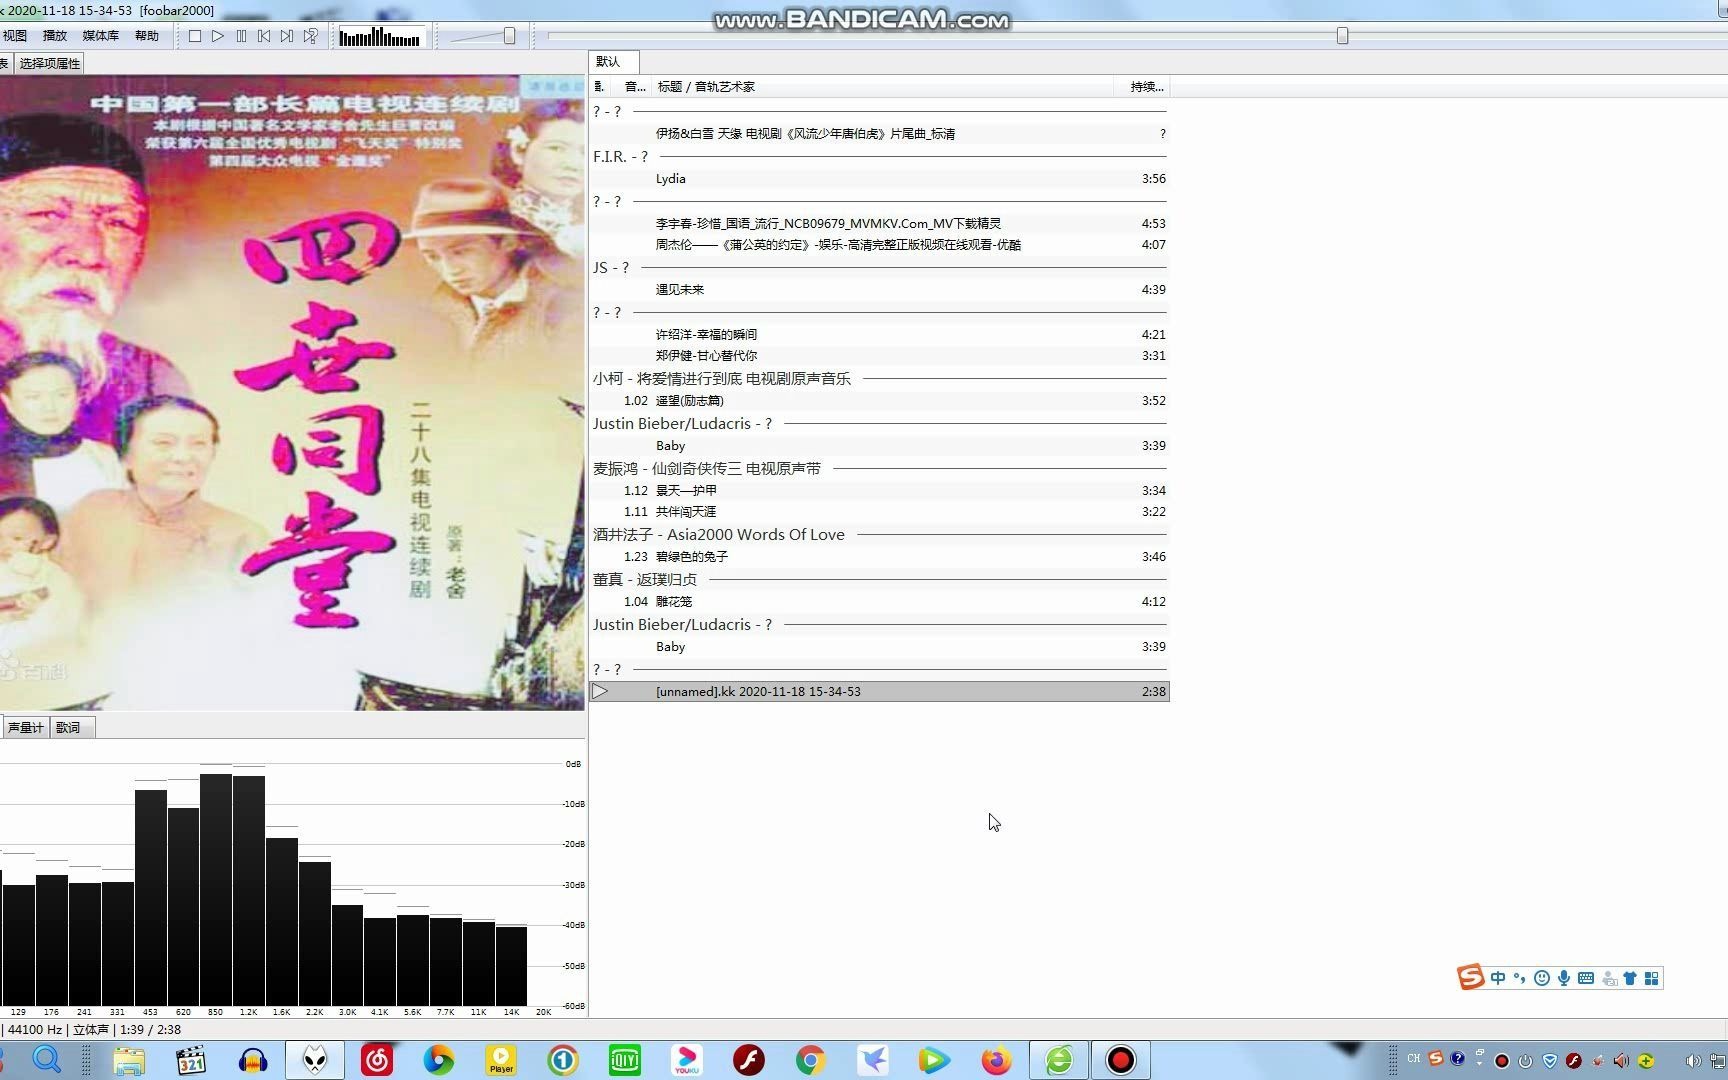Open the 播放 menu

55,36
